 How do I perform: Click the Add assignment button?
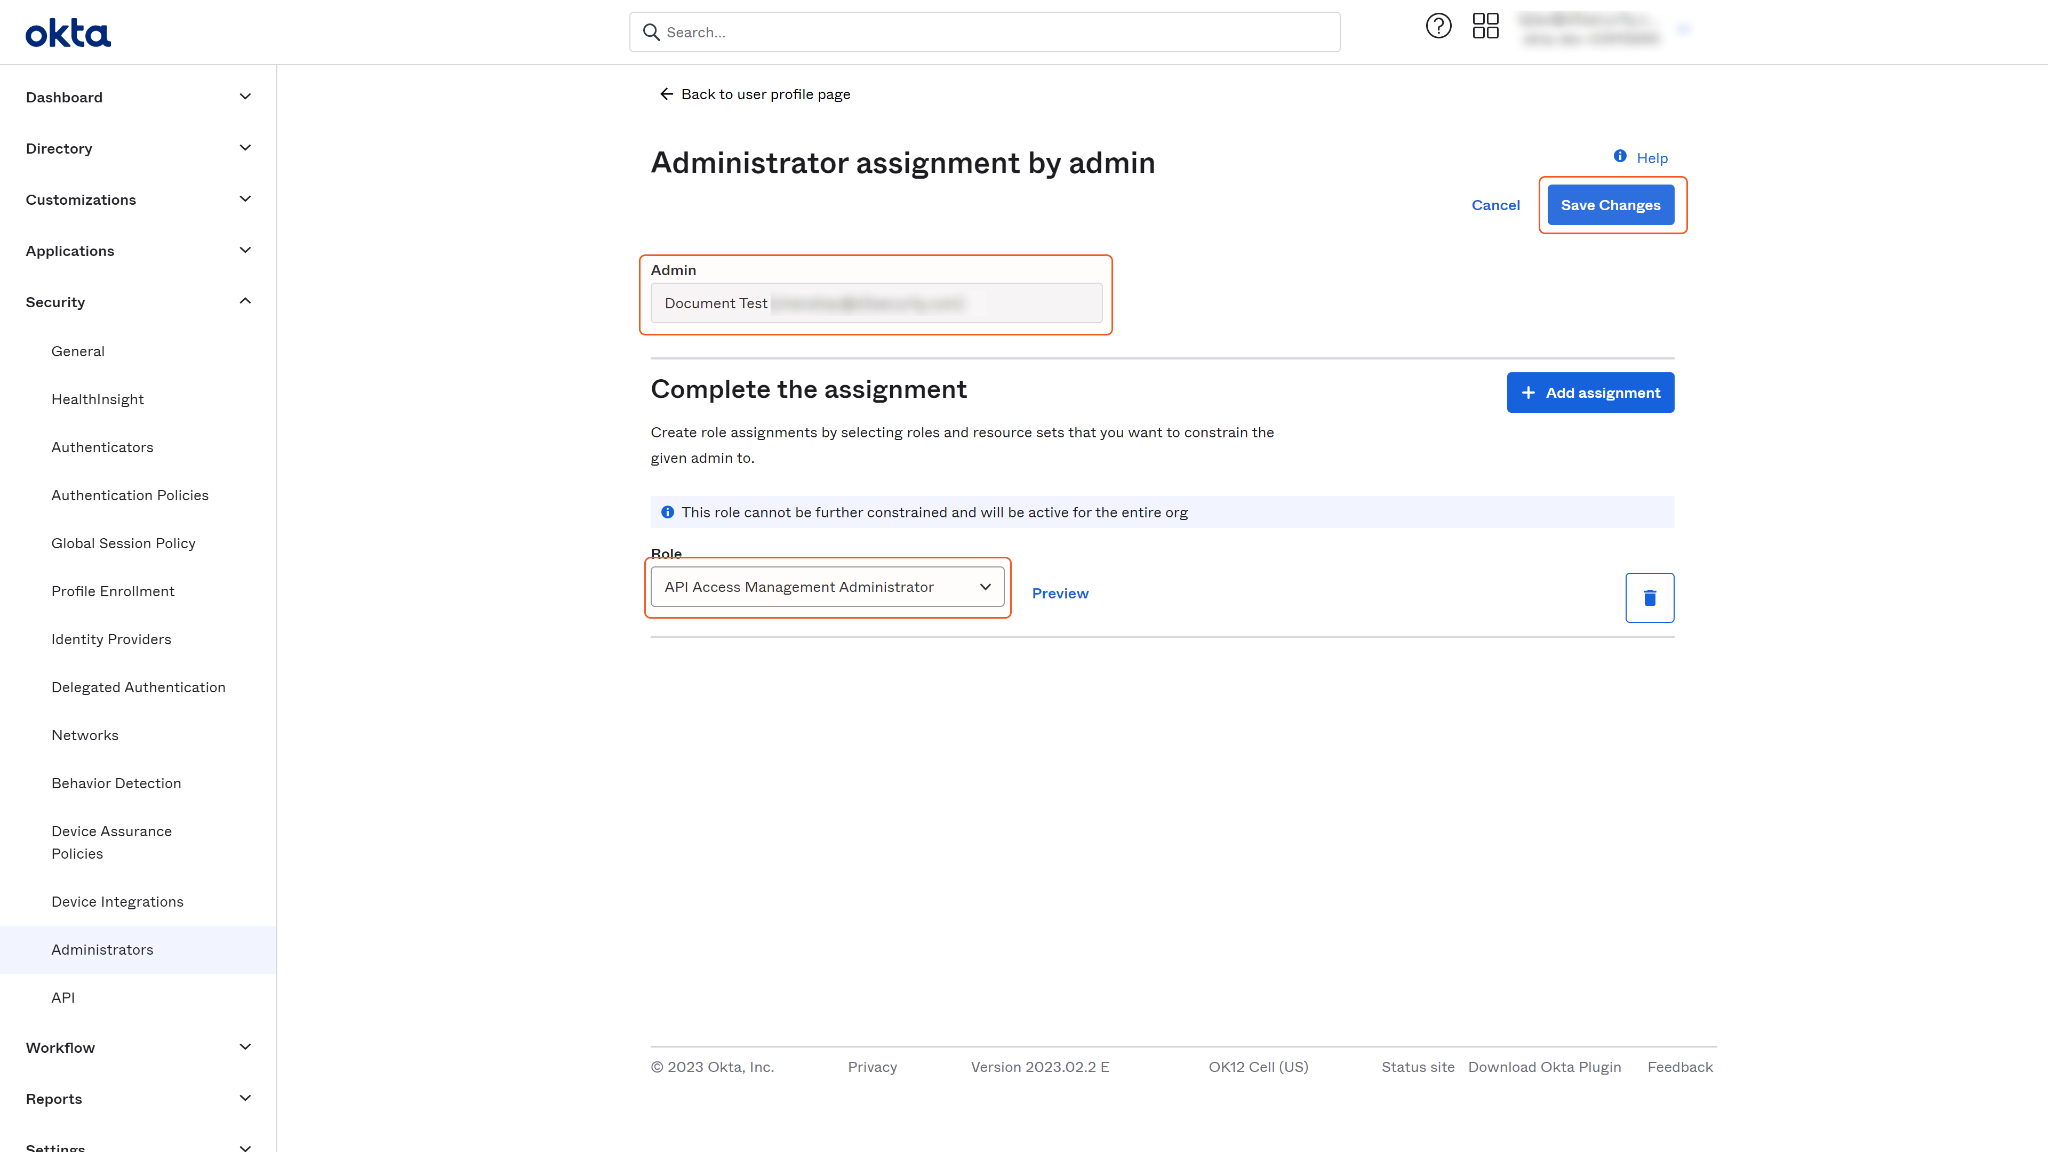point(1590,393)
